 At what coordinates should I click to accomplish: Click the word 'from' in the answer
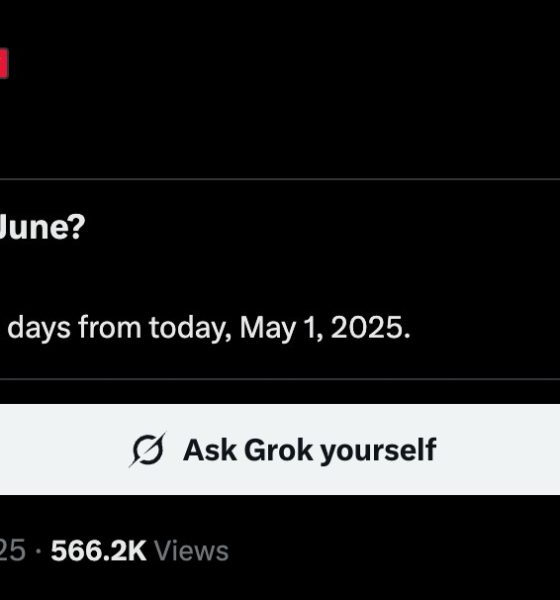click(x=110, y=328)
